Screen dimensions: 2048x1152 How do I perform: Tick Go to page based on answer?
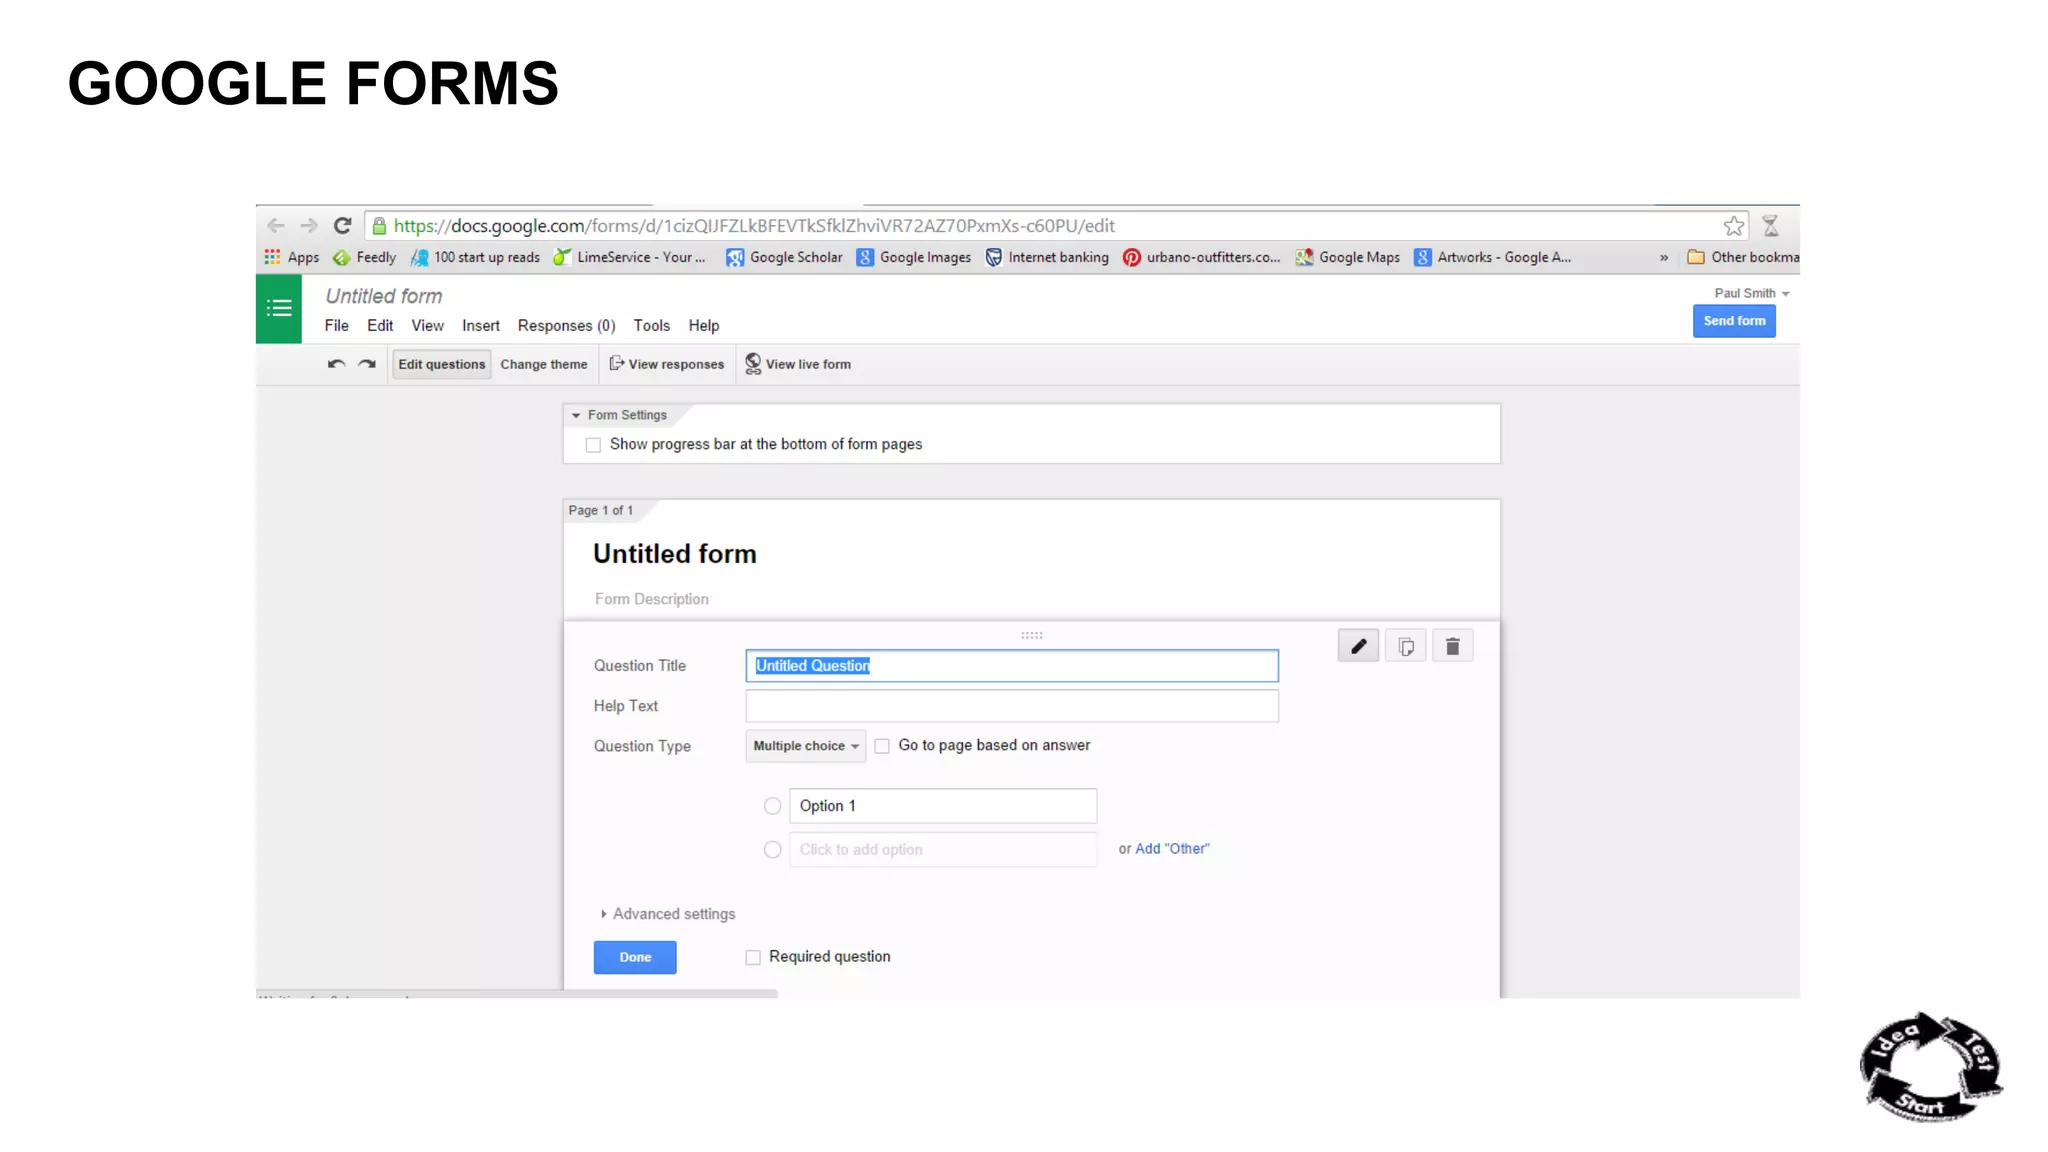click(882, 746)
